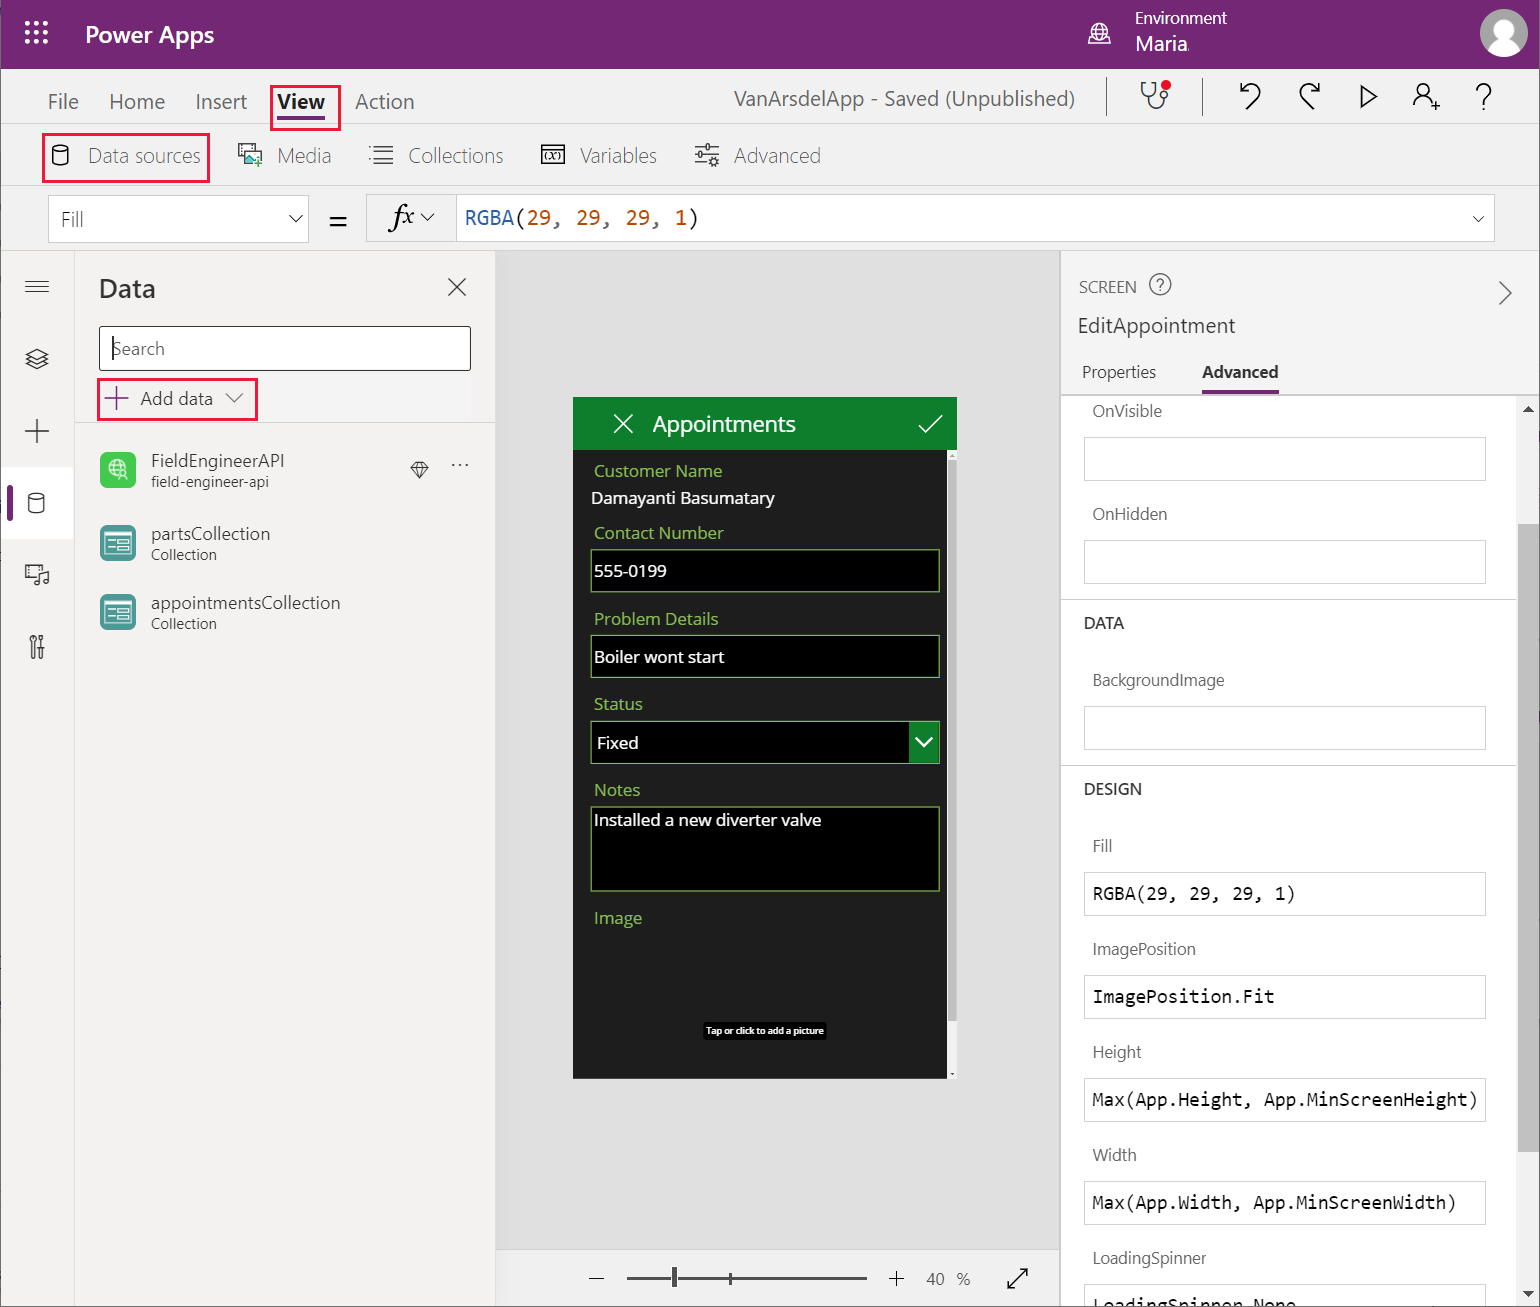Image resolution: width=1540 pixels, height=1307 pixels.
Task: Click the Problem Details text field
Action: coord(765,657)
